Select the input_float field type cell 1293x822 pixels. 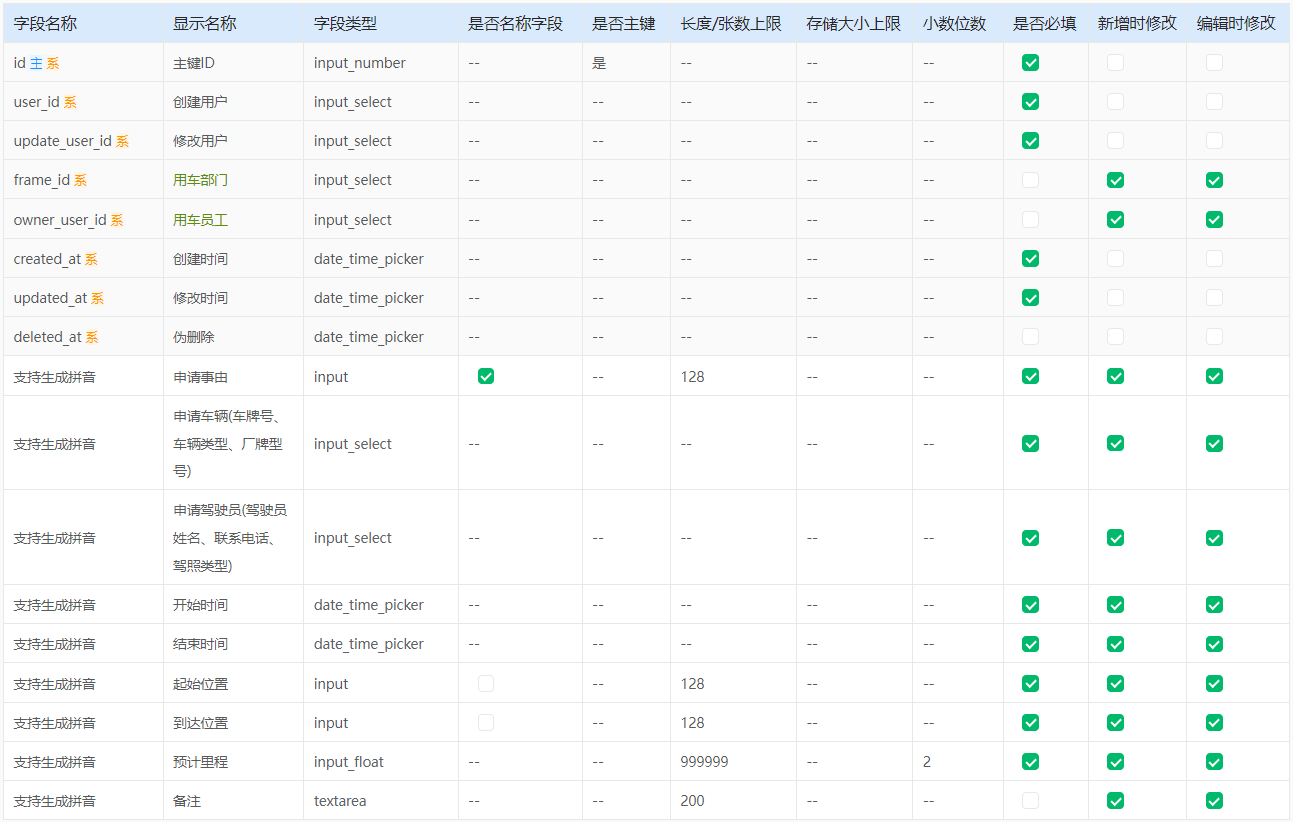pyautogui.click(x=348, y=762)
